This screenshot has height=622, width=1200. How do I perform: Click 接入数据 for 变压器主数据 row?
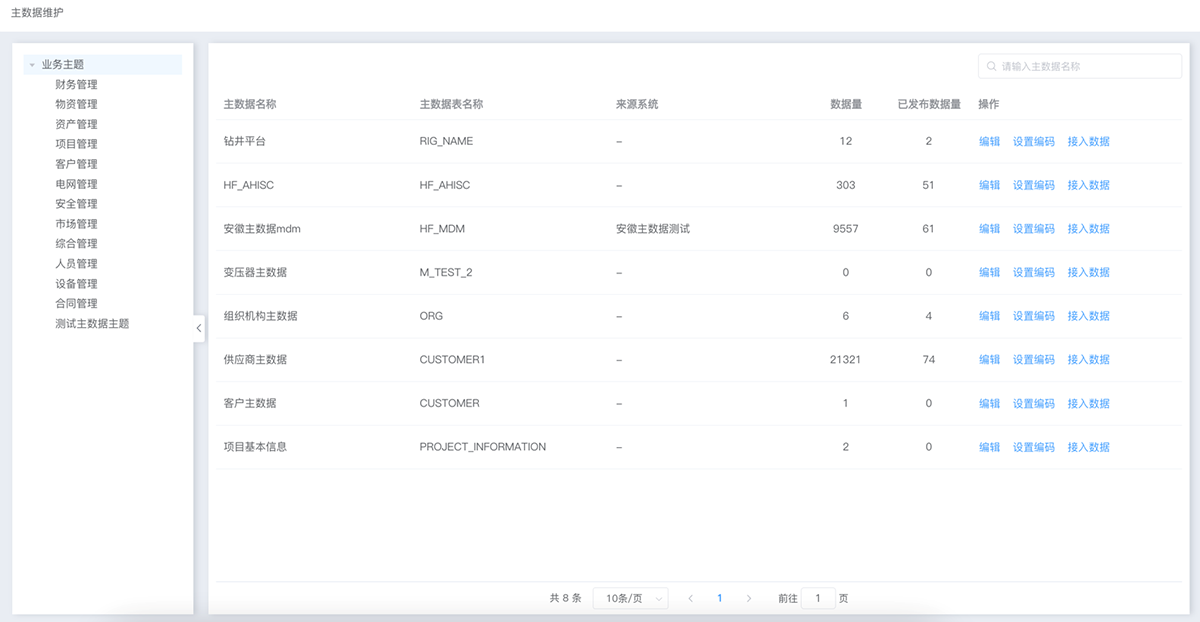coord(1089,272)
